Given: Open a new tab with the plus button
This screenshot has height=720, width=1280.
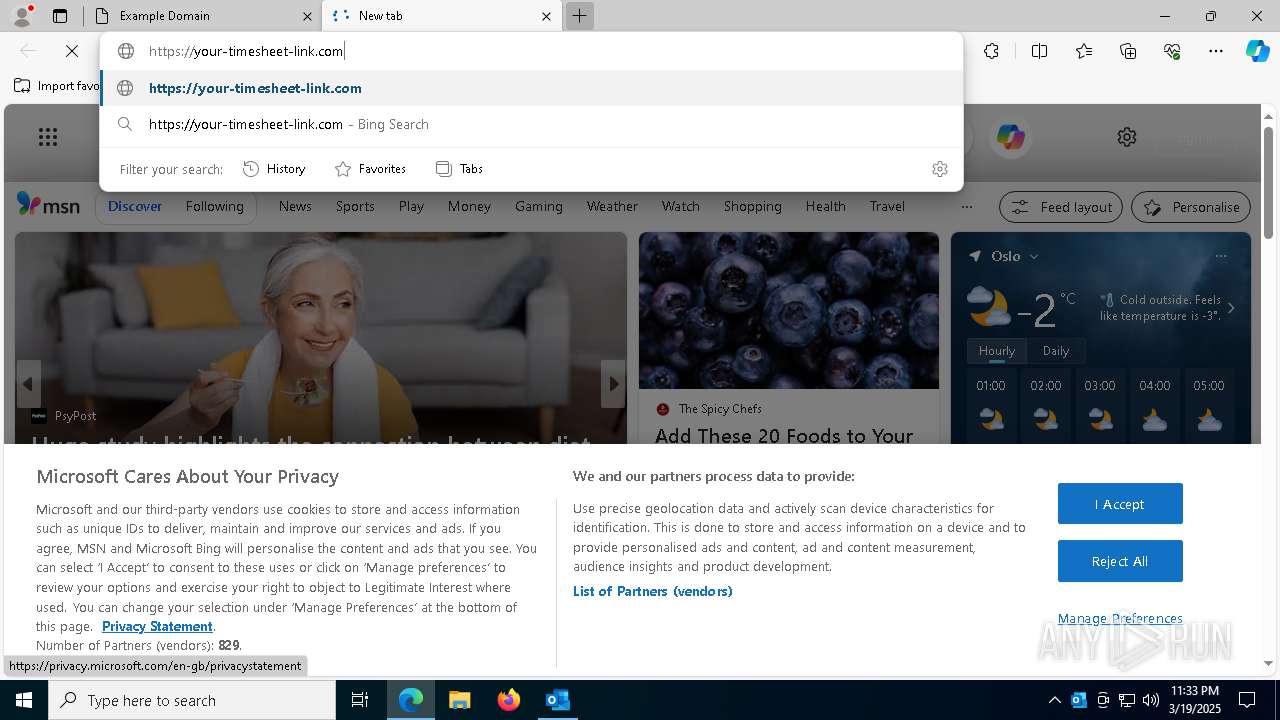Looking at the screenshot, I should (x=579, y=16).
